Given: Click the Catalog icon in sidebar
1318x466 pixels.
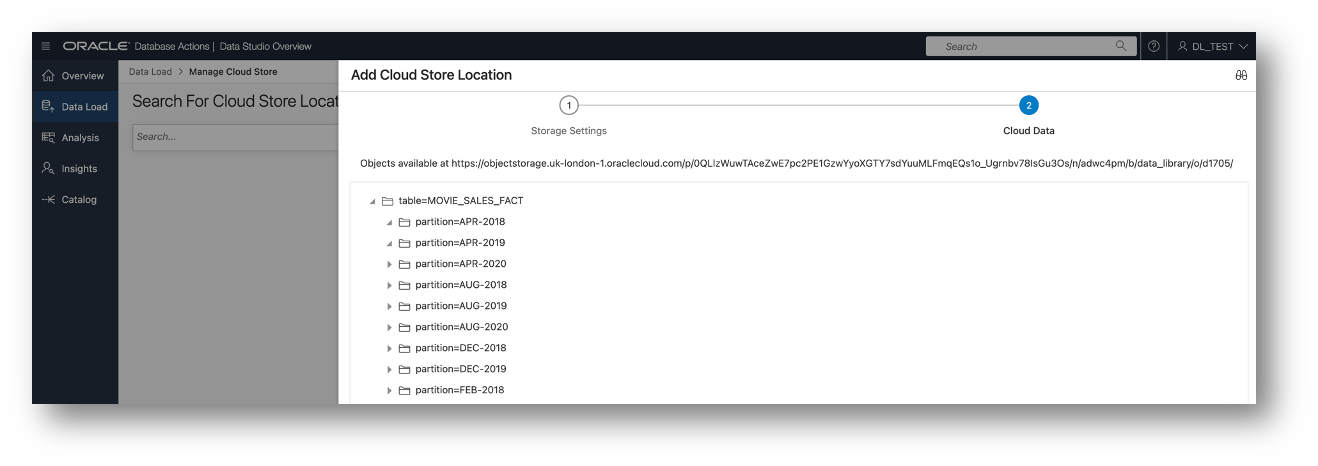Looking at the screenshot, I should point(48,199).
